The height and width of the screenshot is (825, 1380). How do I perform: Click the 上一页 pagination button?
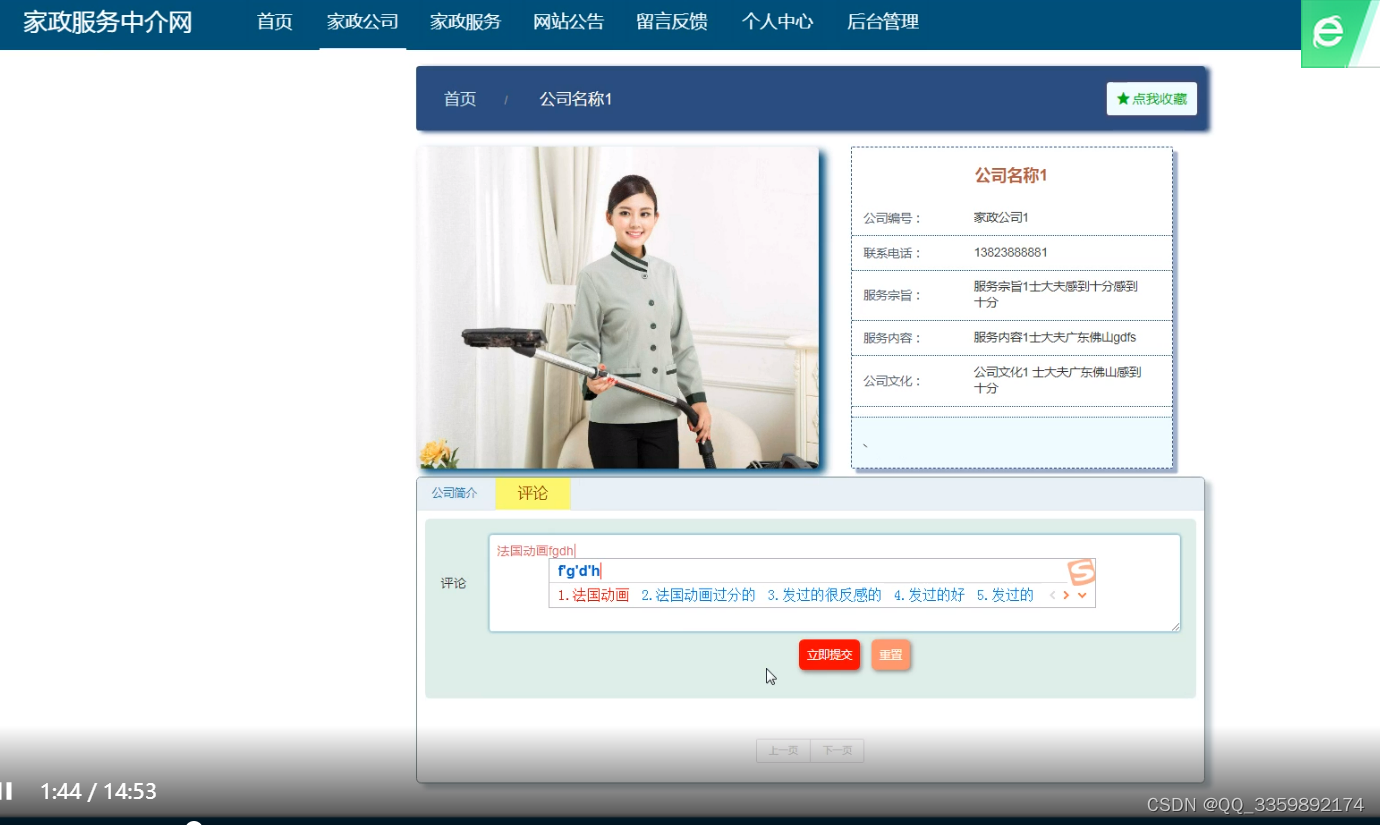click(783, 751)
